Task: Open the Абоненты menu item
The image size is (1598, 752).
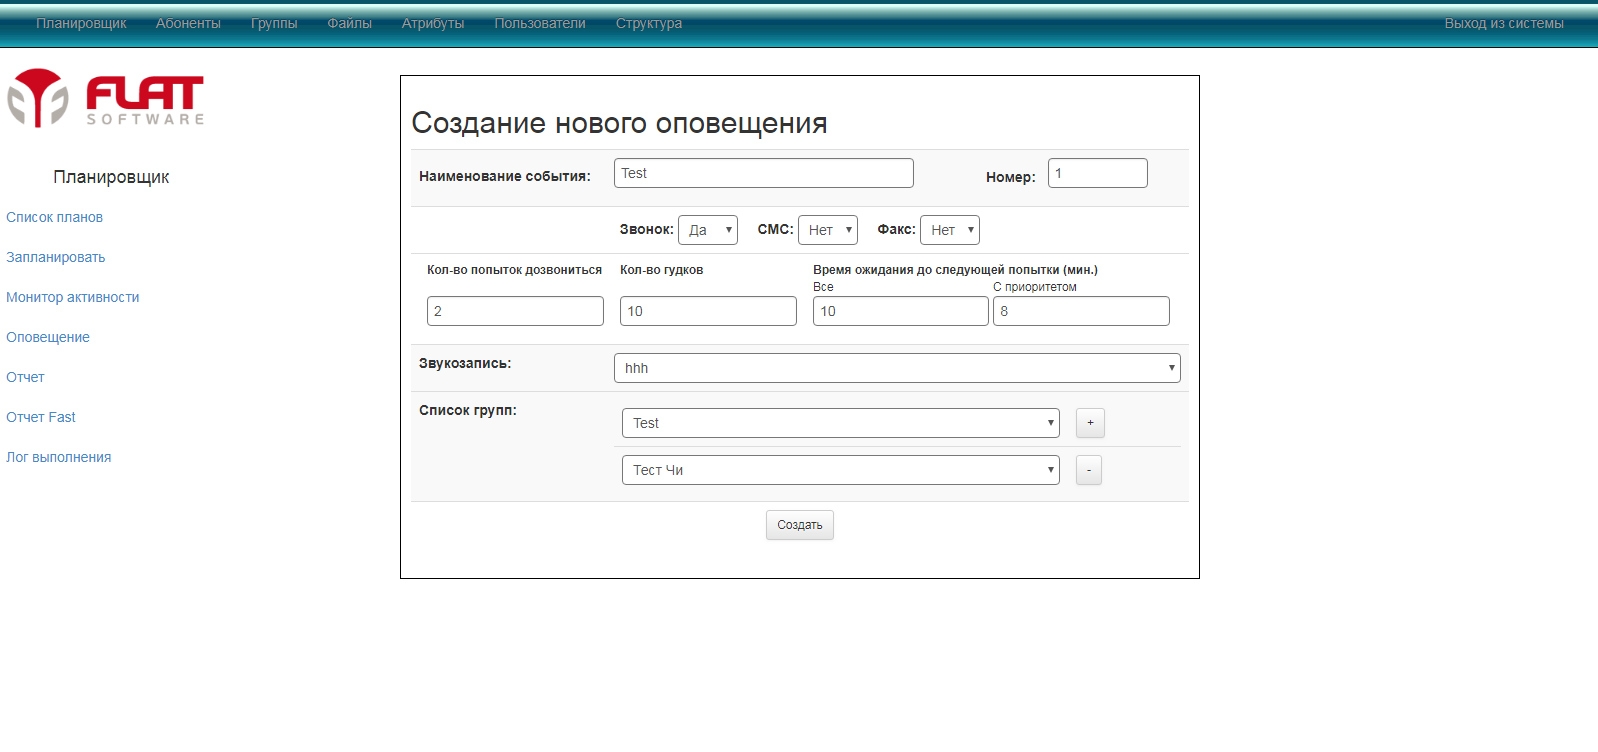Action: 188,23
